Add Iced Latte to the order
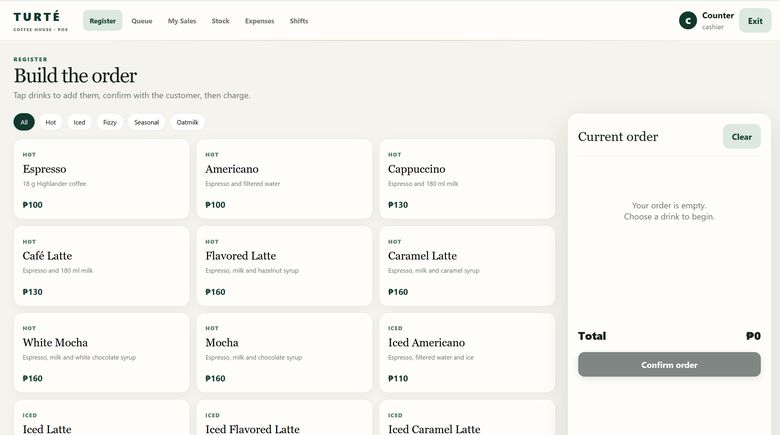This screenshot has width=780, height=435. (x=101, y=418)
